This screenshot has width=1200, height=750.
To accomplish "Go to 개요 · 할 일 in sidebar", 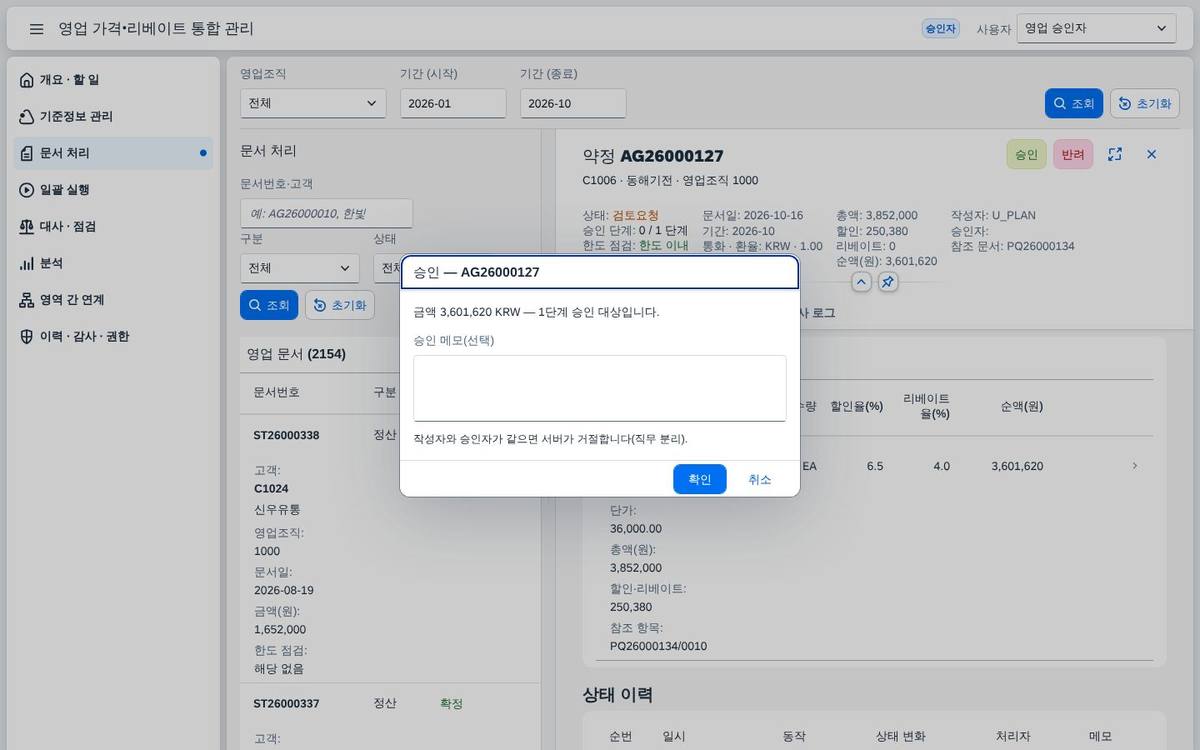I will (x=113, y=80).
